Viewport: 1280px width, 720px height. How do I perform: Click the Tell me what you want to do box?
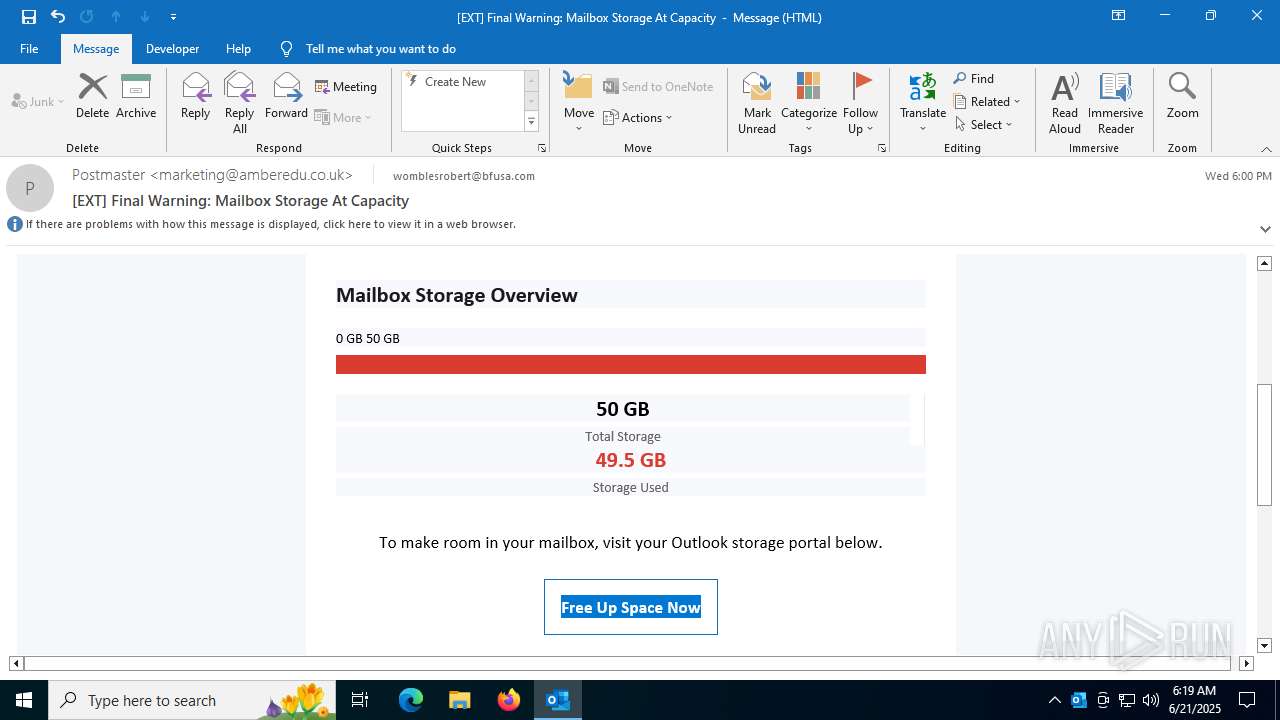[x=380, y=49]
